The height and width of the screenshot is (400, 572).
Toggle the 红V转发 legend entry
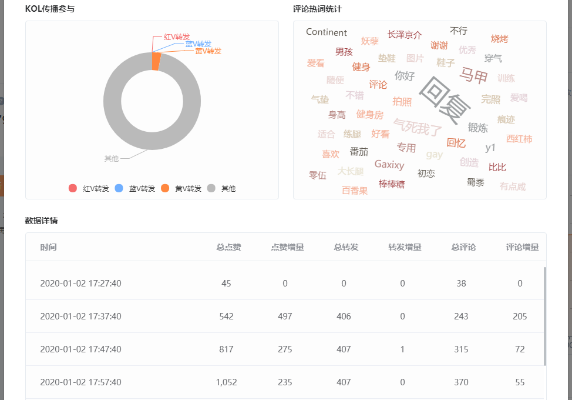(x=89, y=189)
